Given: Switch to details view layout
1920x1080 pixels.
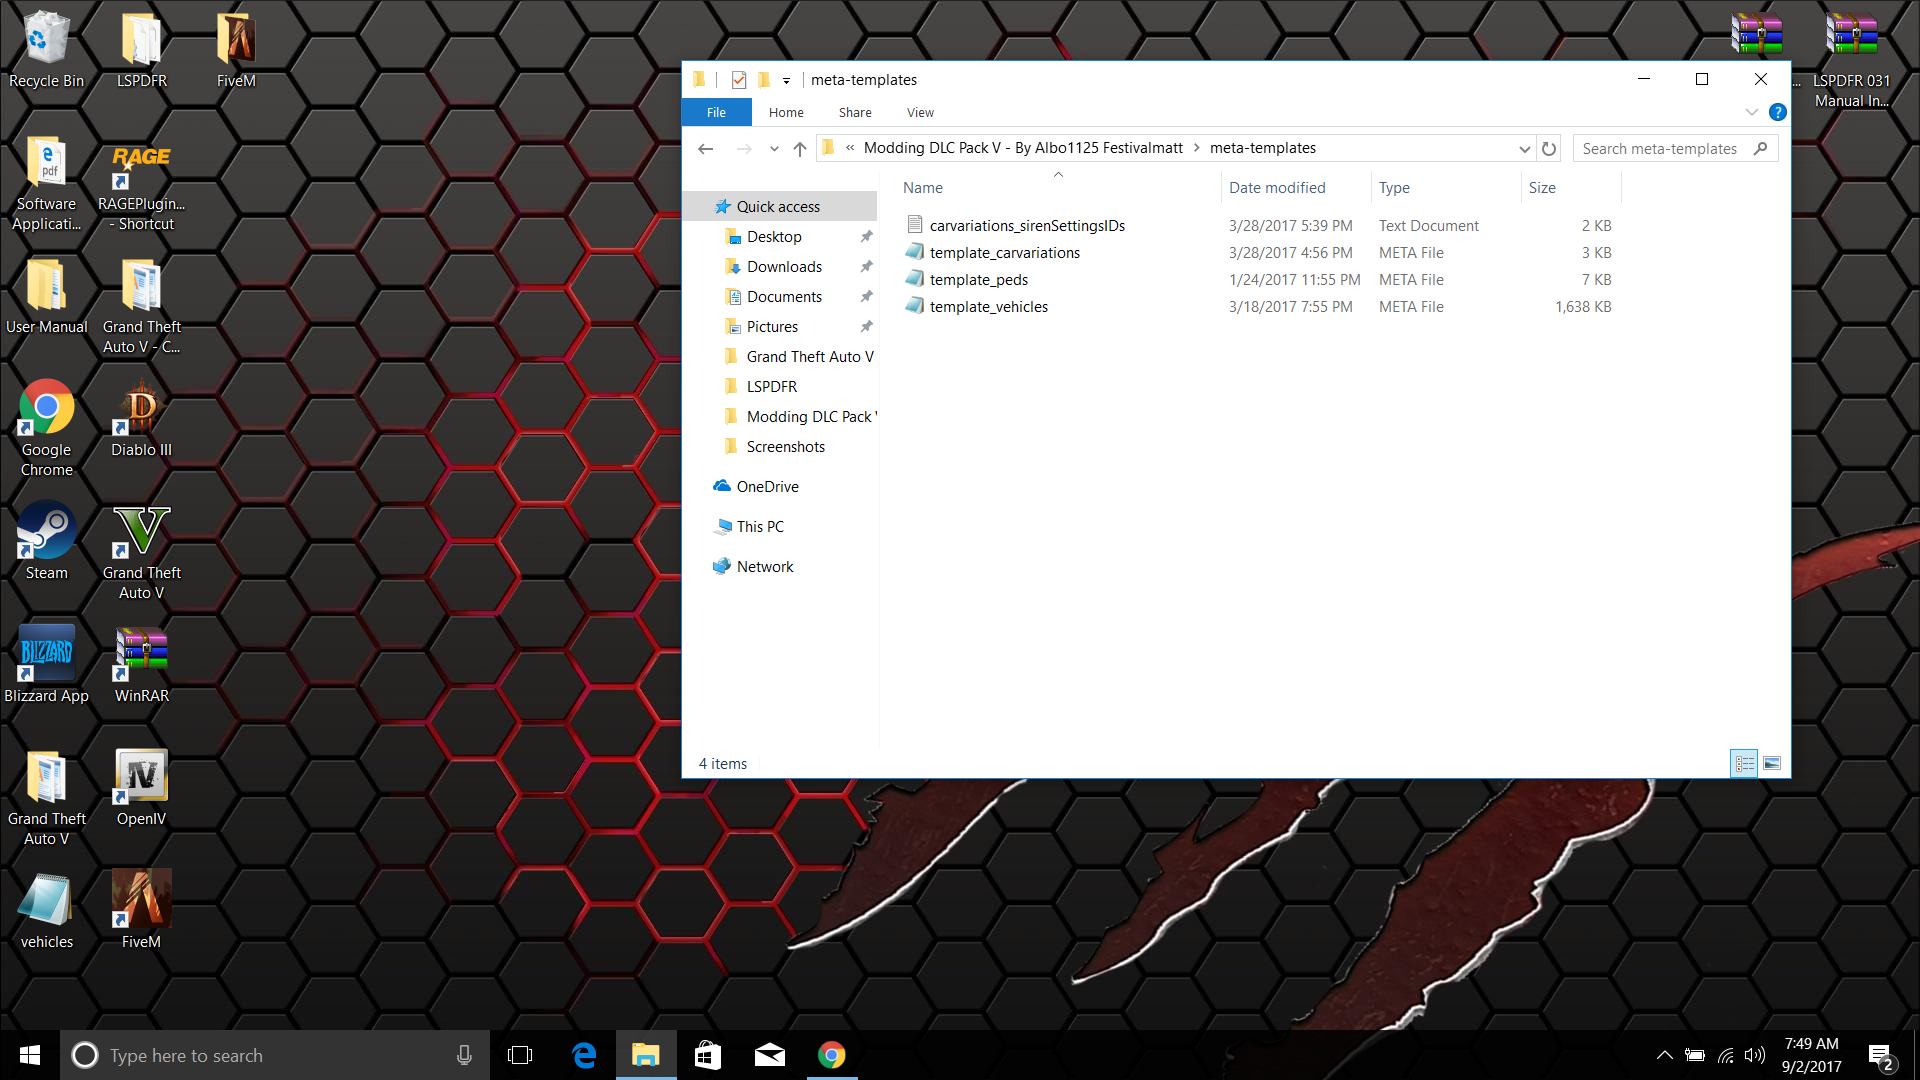Looking at the screenshot, I should coord(1744,764).
